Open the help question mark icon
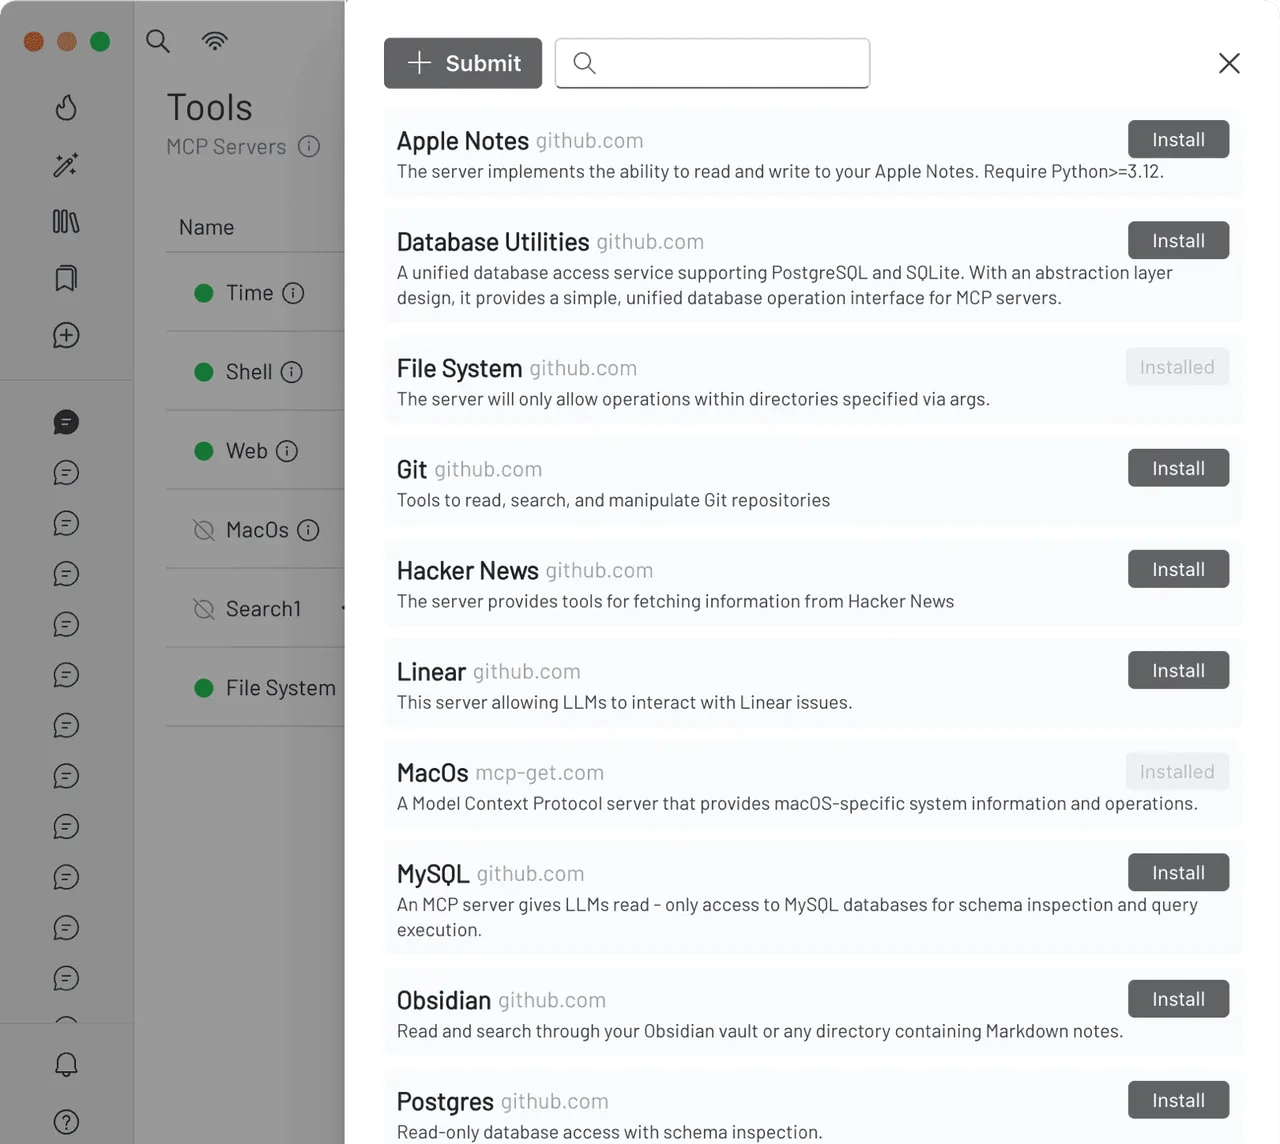 pos(66,1122)
